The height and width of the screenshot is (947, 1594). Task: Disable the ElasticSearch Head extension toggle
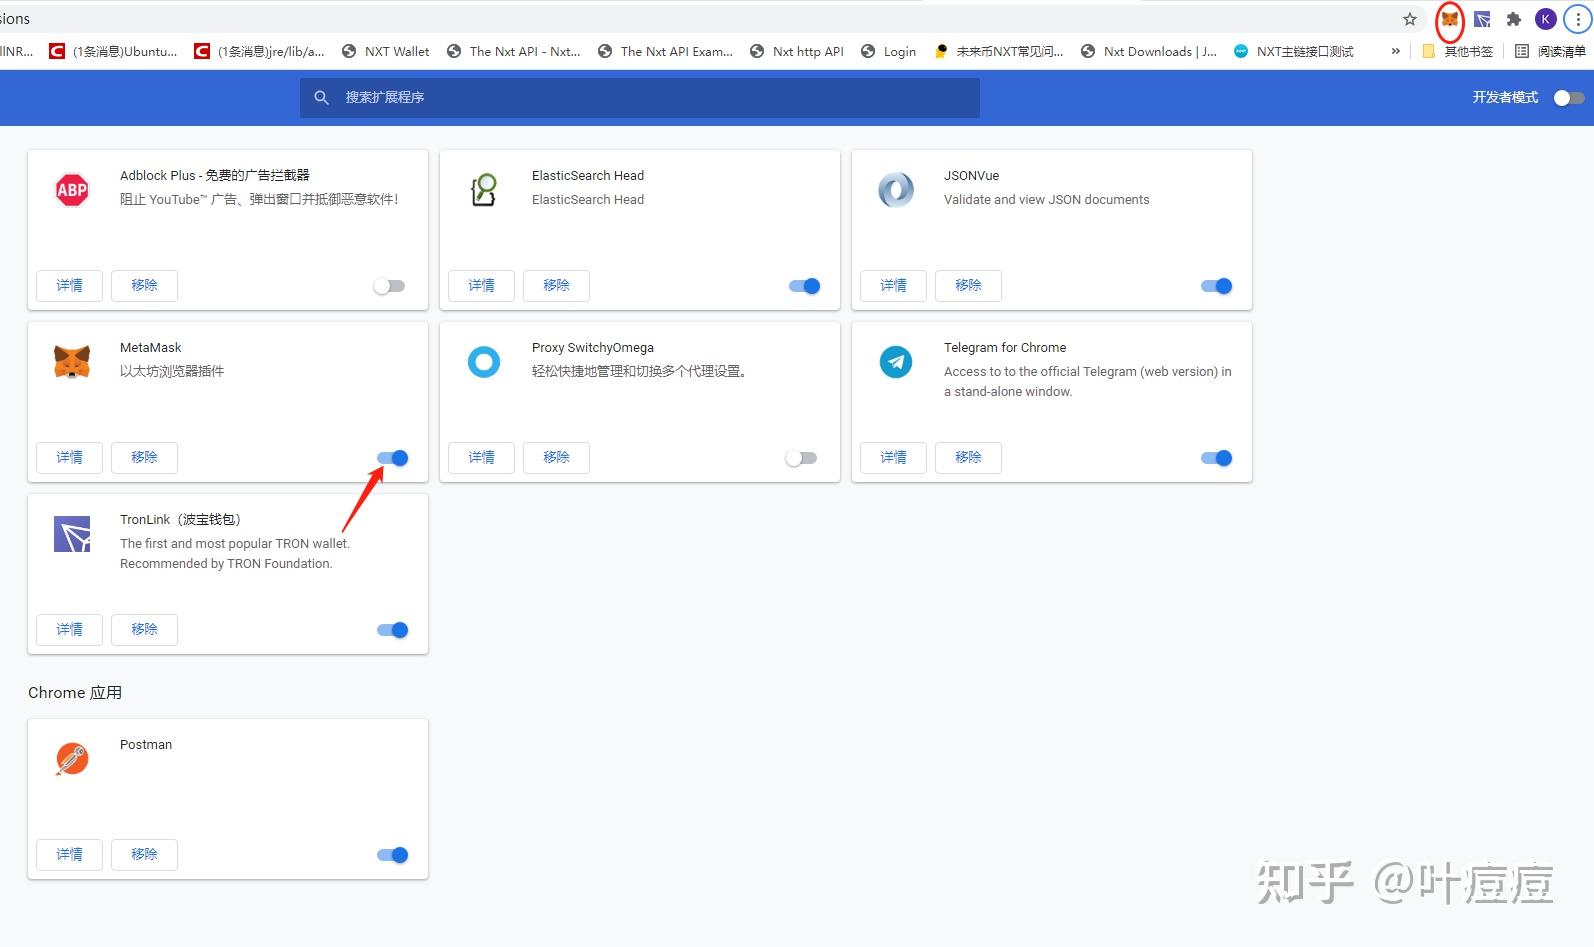805,286
